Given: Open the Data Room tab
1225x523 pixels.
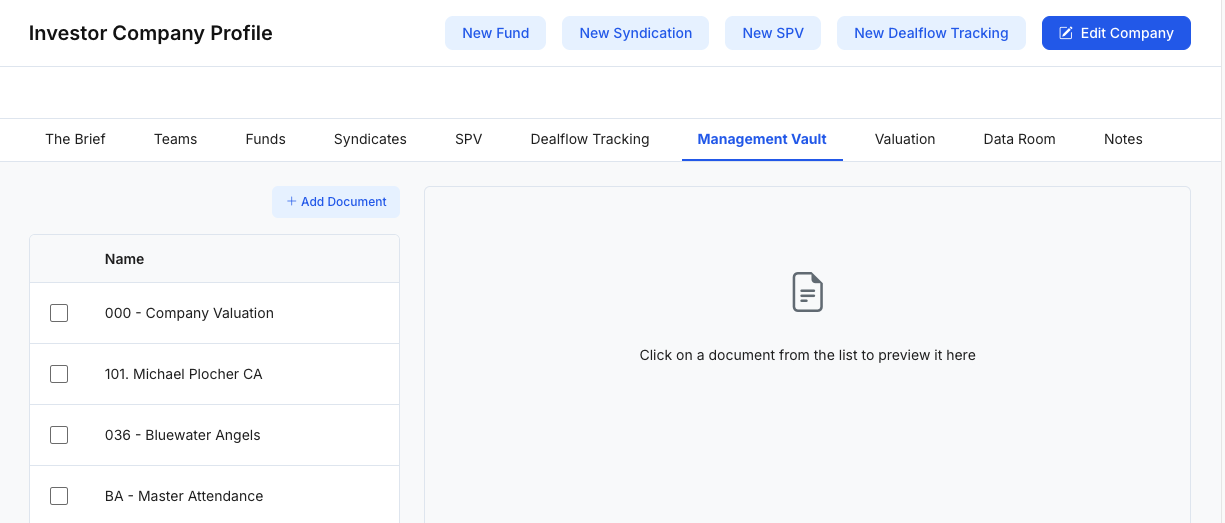Looking at the screenshot, I should pyautogui.click(x=1019, y=139).
